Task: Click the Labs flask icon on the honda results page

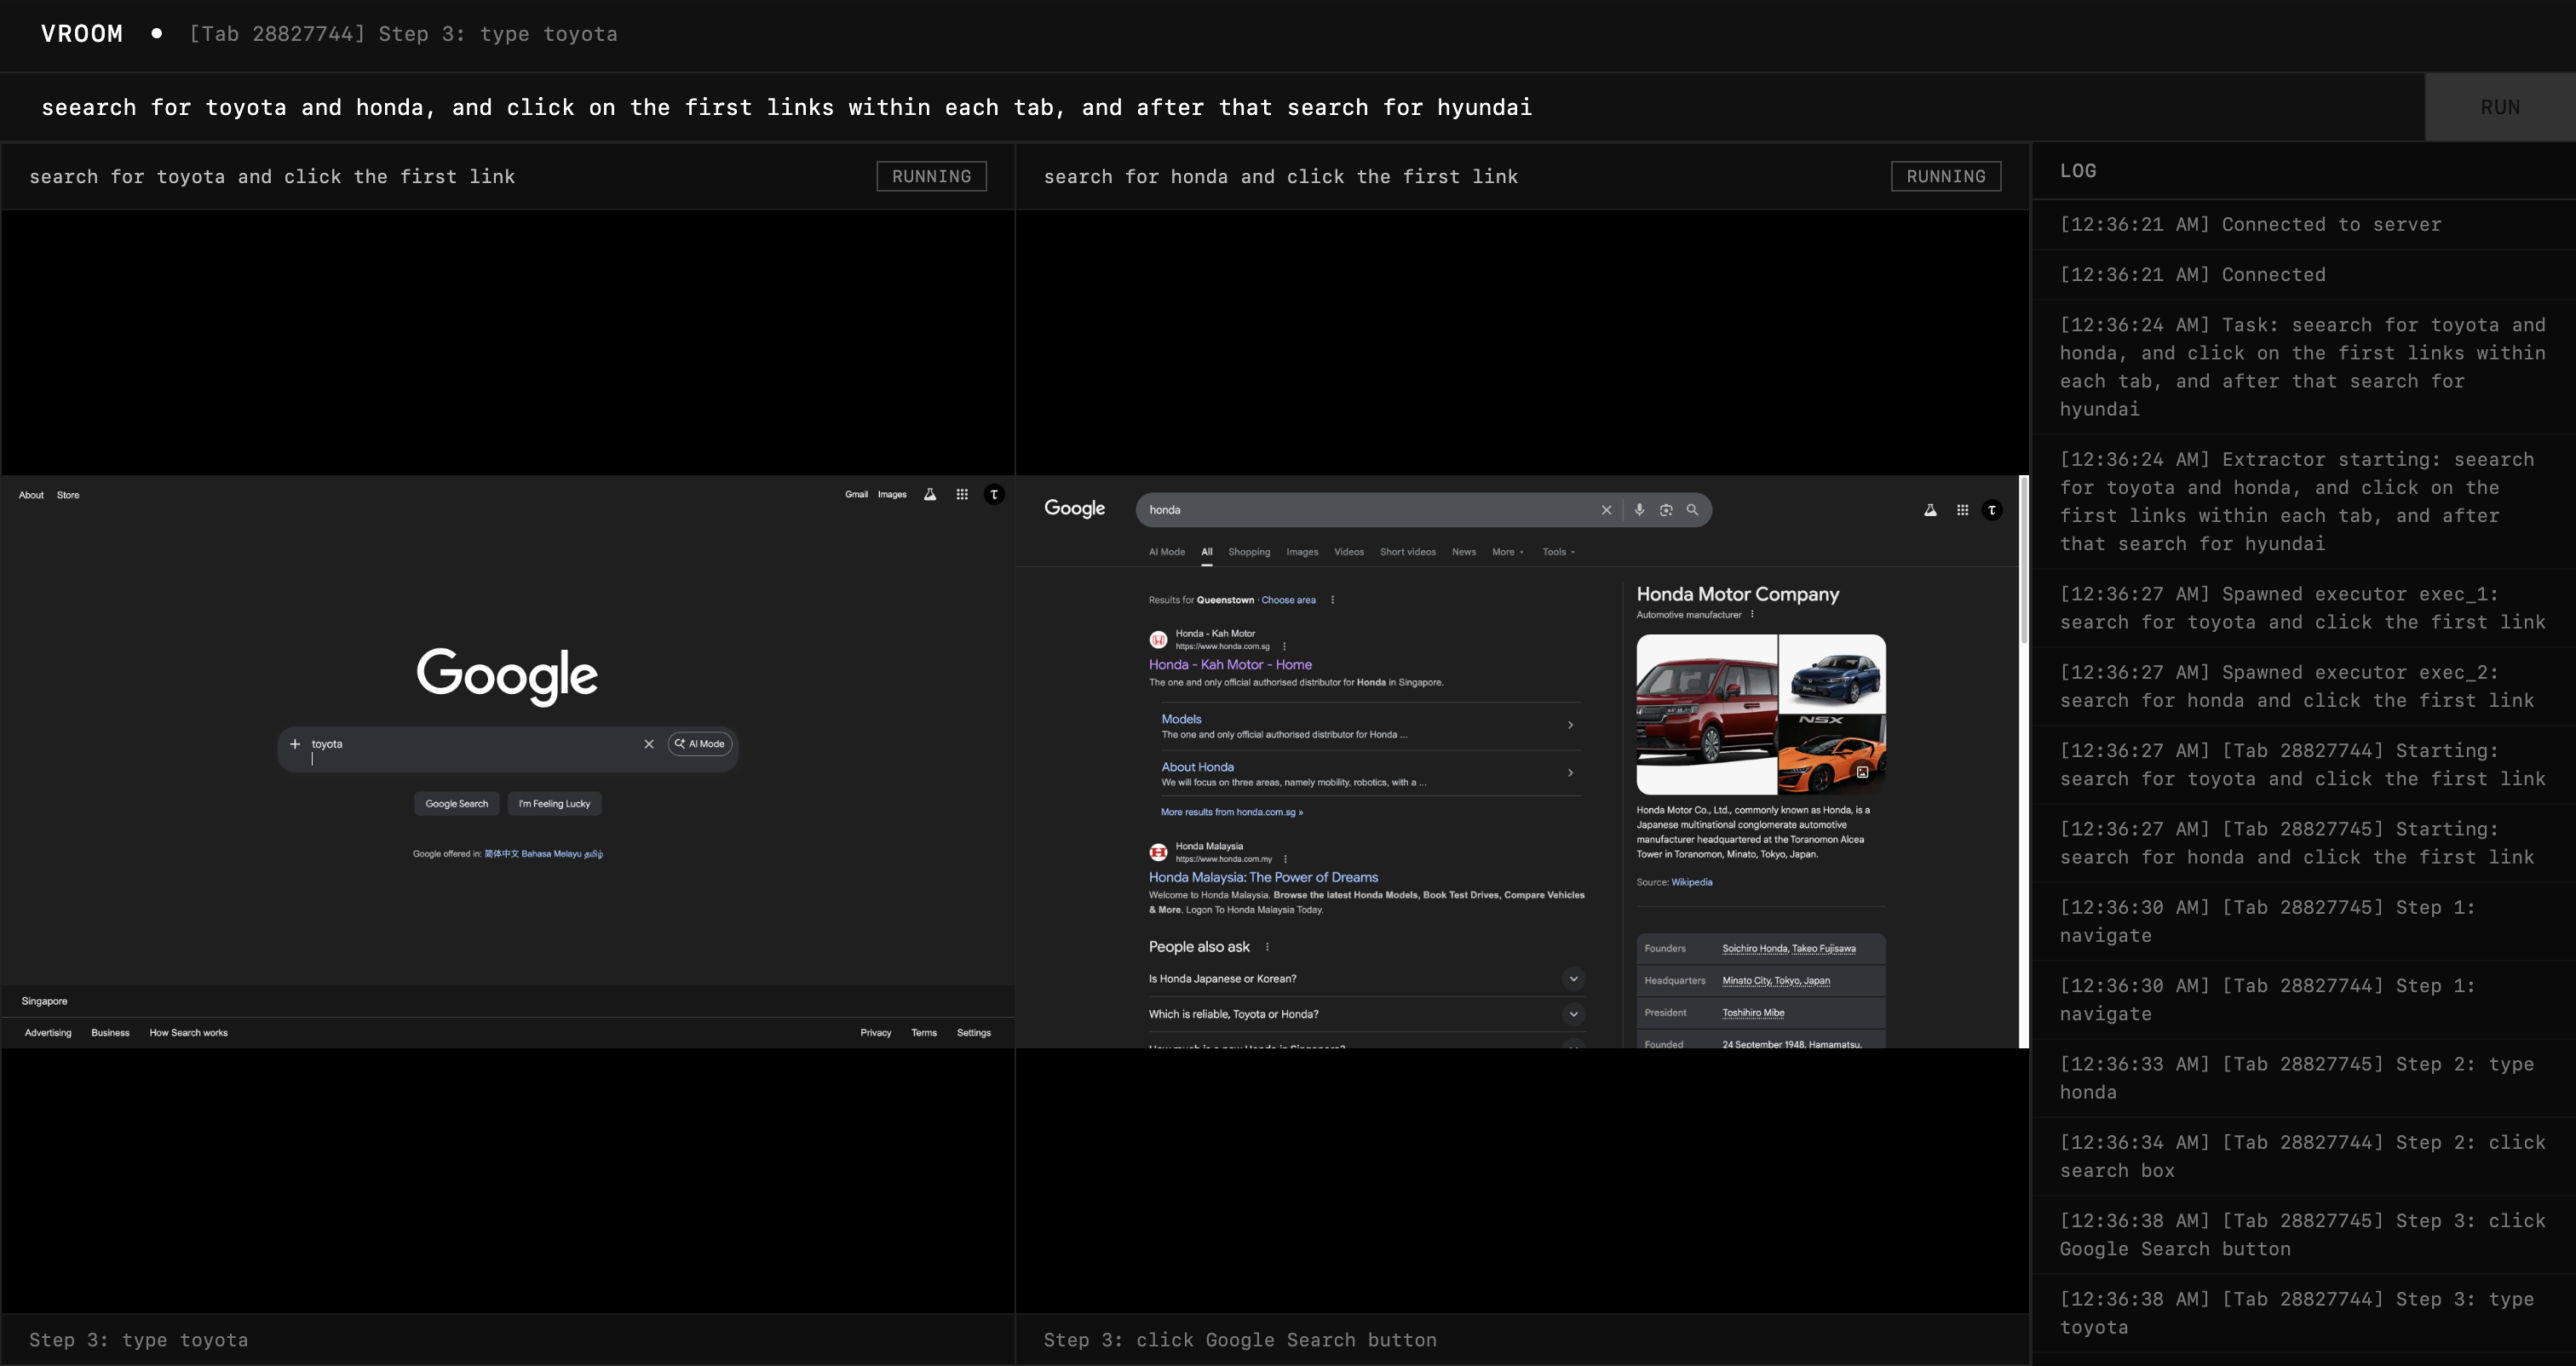Action: pyautogui.click(x=1930, y=510)
